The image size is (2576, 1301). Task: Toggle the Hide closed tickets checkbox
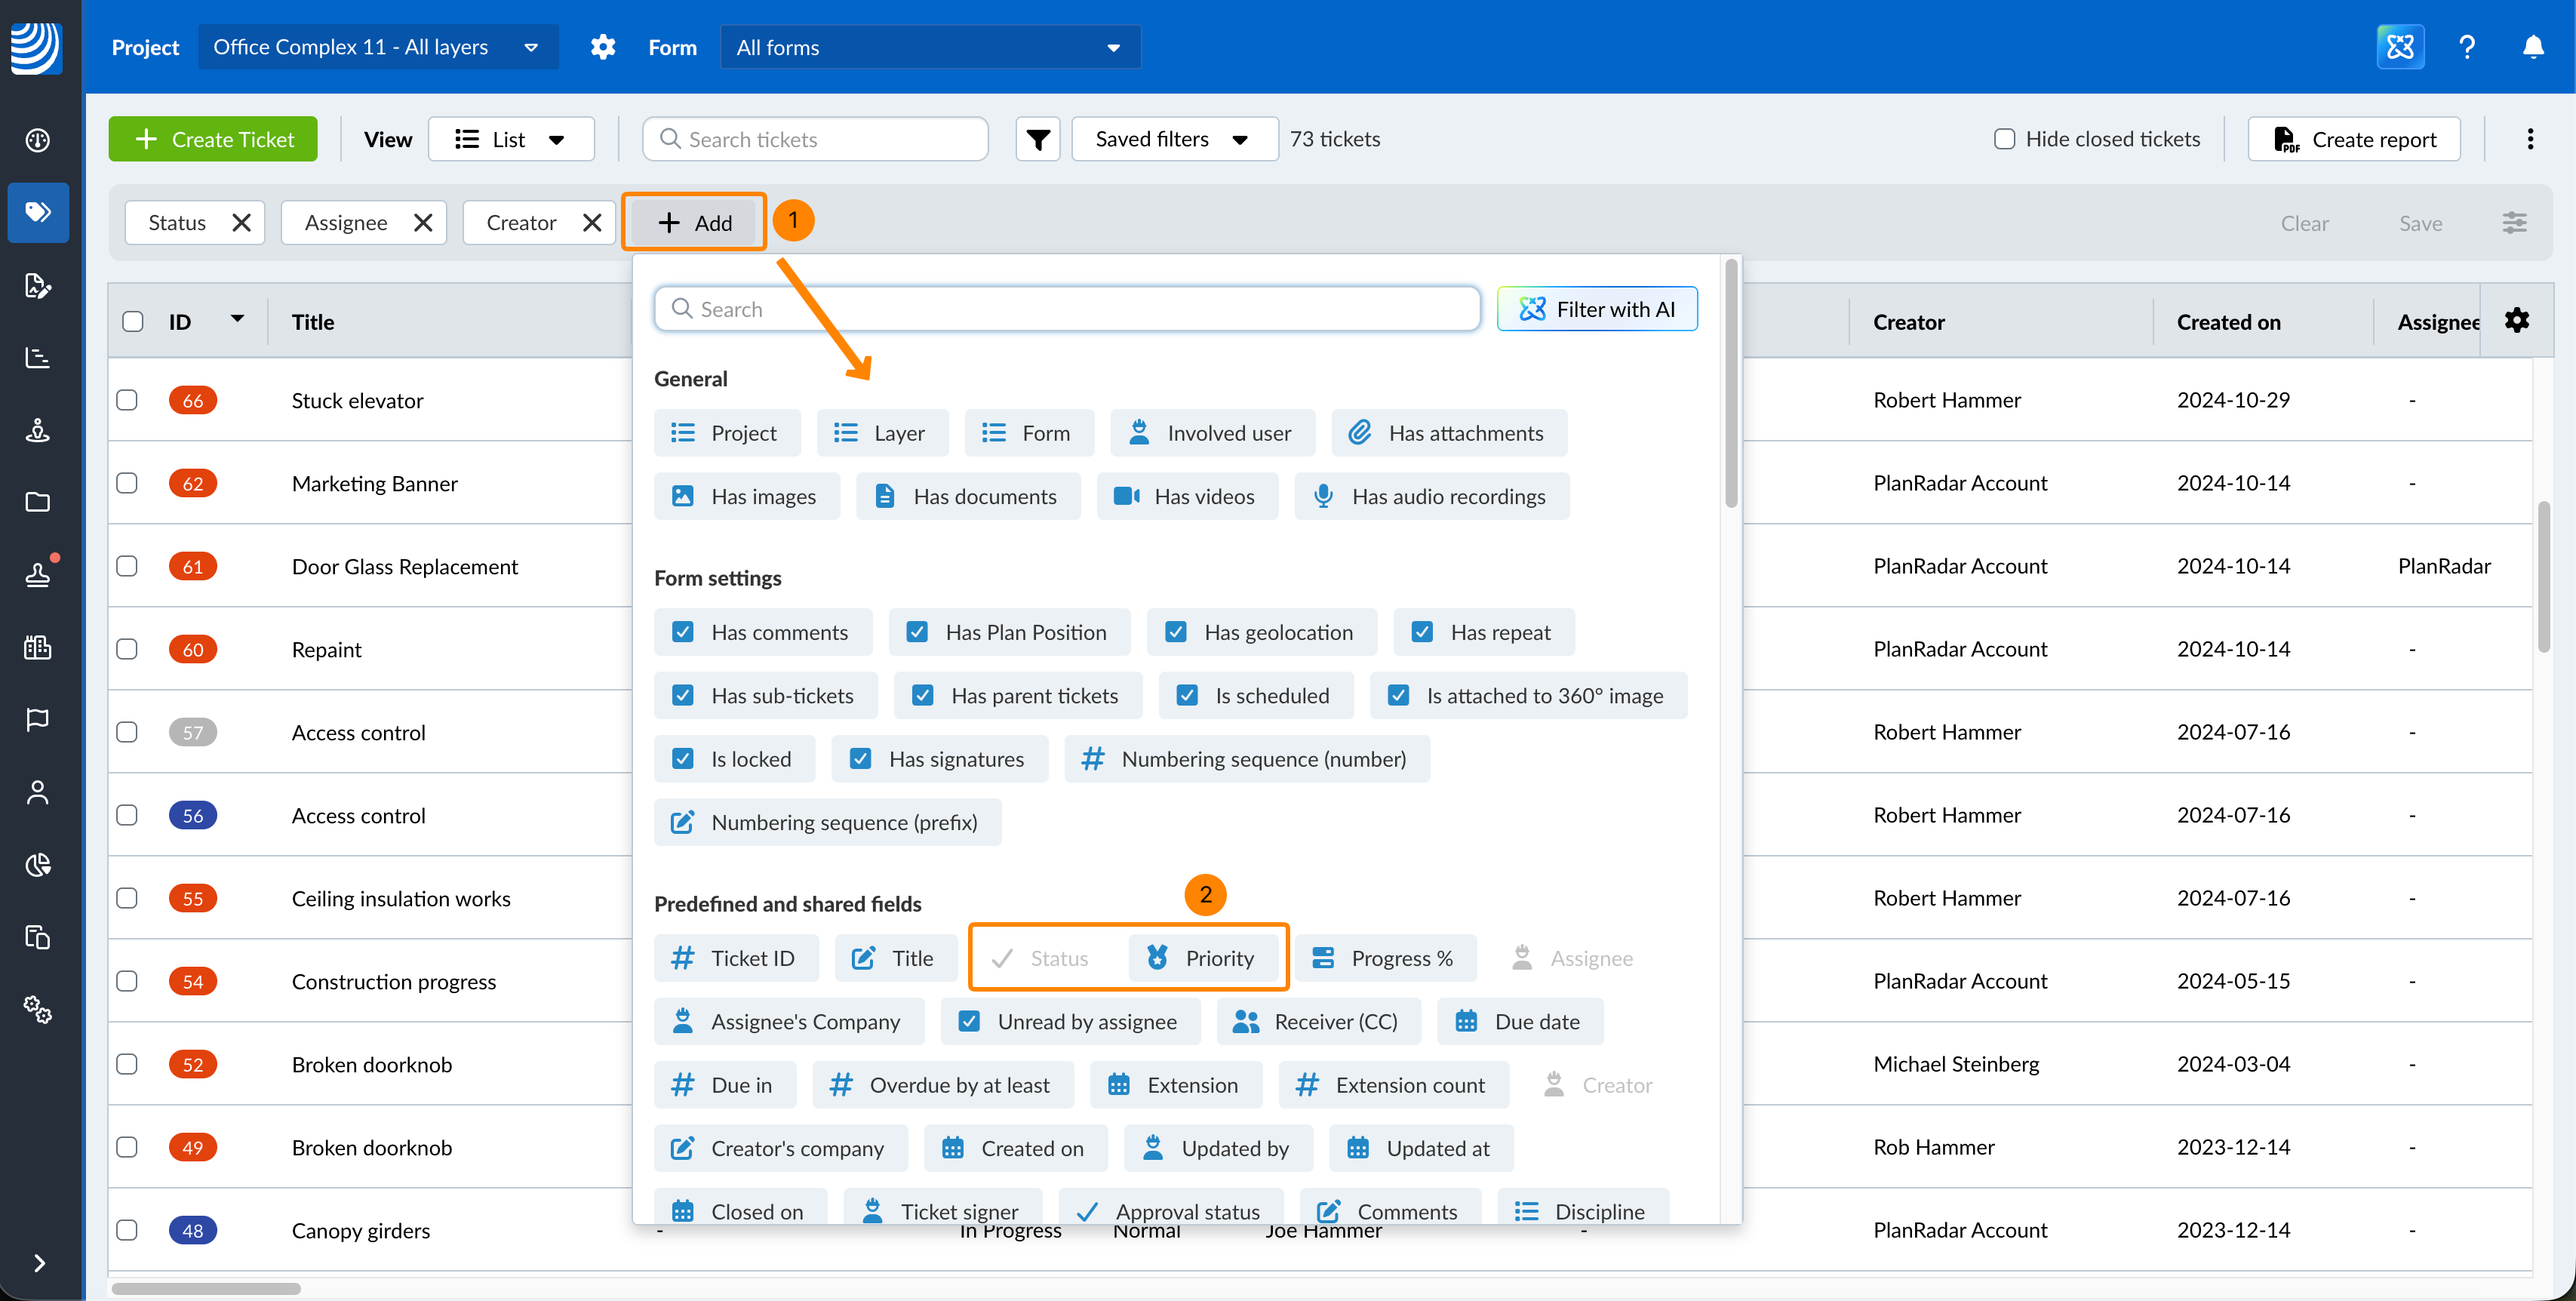click(2004, 139)
